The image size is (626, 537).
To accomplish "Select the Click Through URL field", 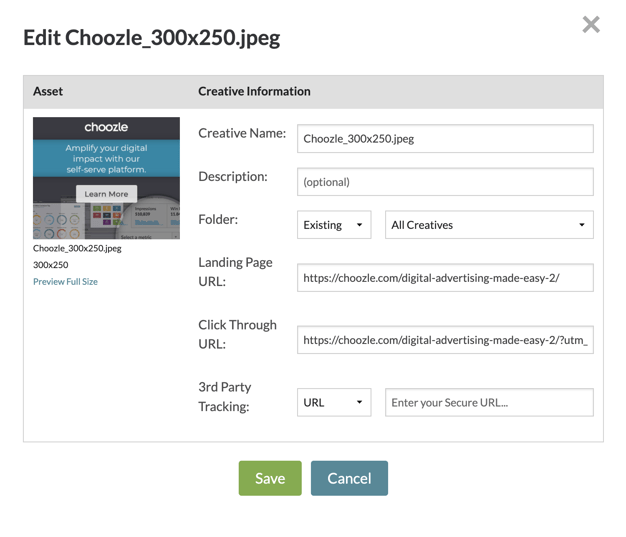I will 445,340.
